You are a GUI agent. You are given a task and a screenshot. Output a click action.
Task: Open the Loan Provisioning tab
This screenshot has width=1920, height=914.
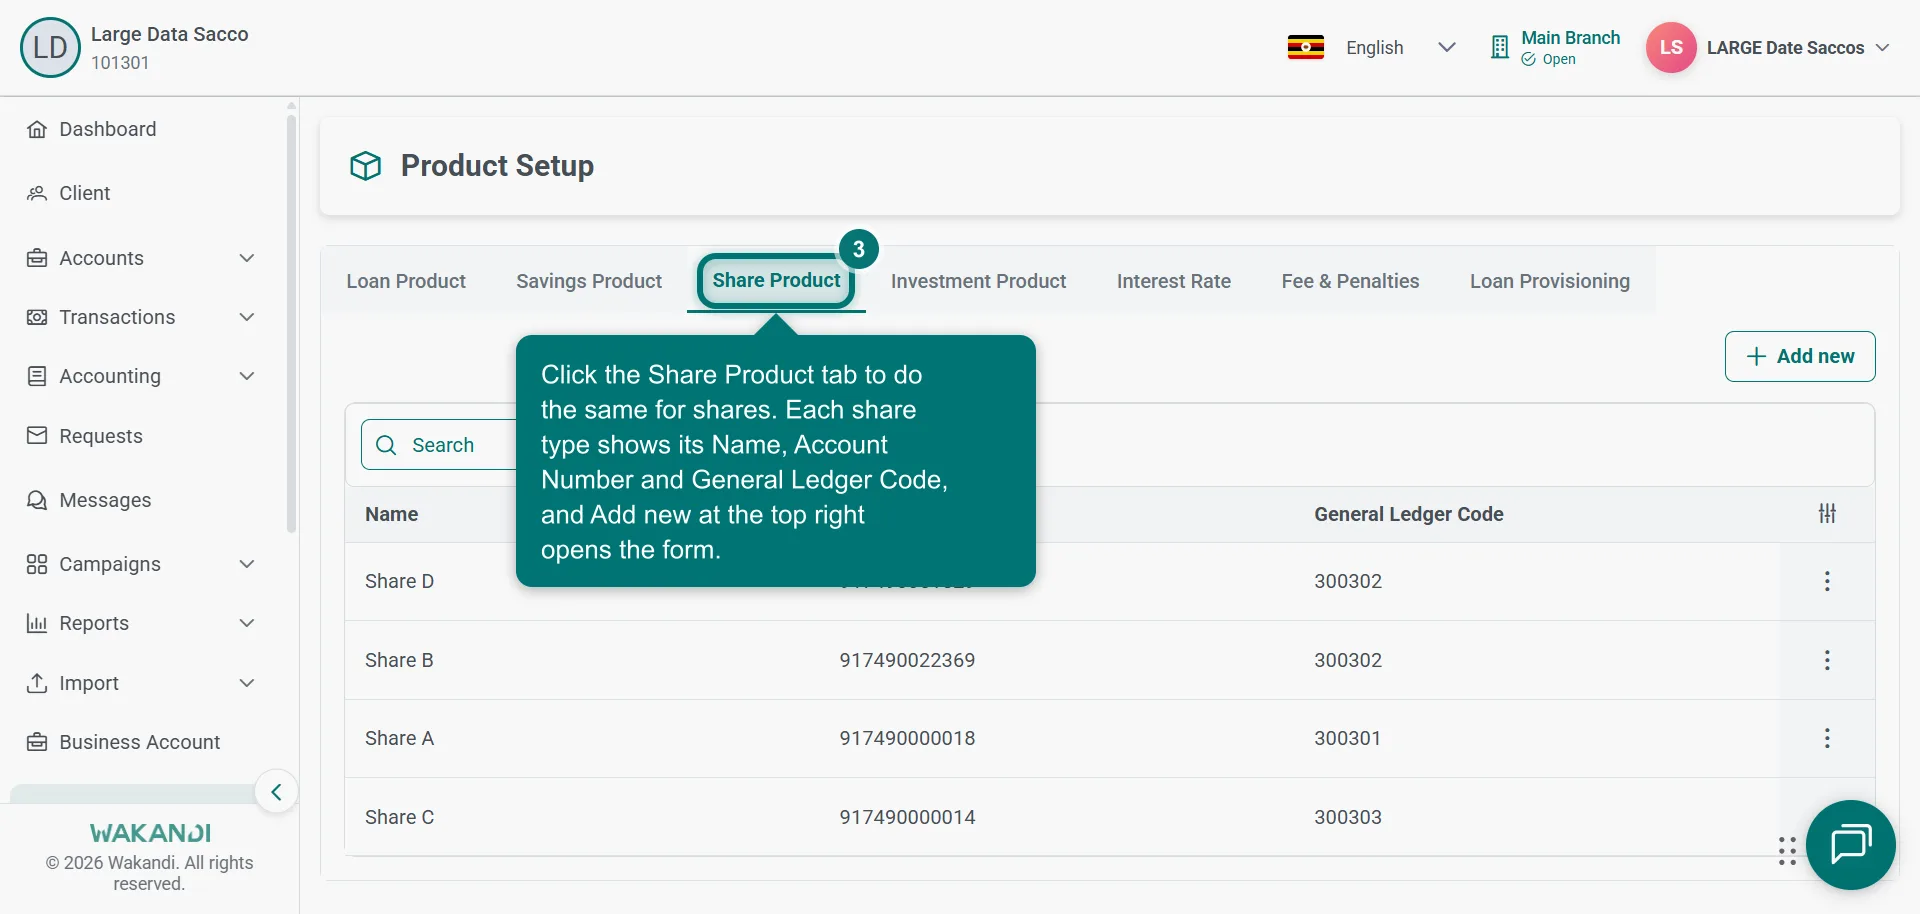pos(1550,281)
